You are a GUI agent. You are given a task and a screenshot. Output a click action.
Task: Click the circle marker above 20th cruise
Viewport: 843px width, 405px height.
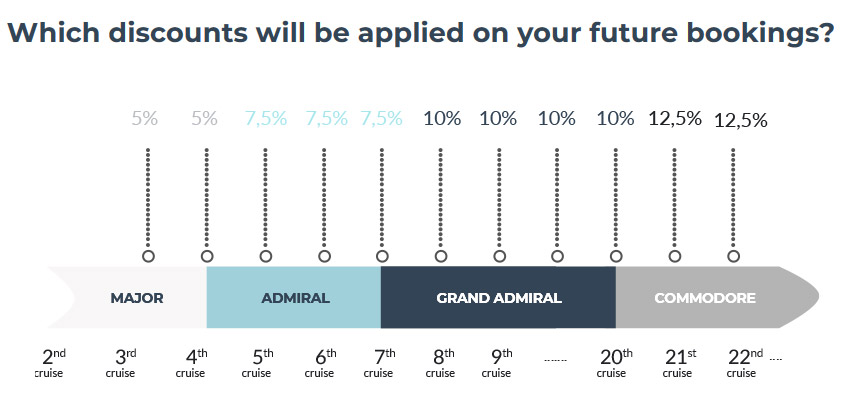[616, 256]
